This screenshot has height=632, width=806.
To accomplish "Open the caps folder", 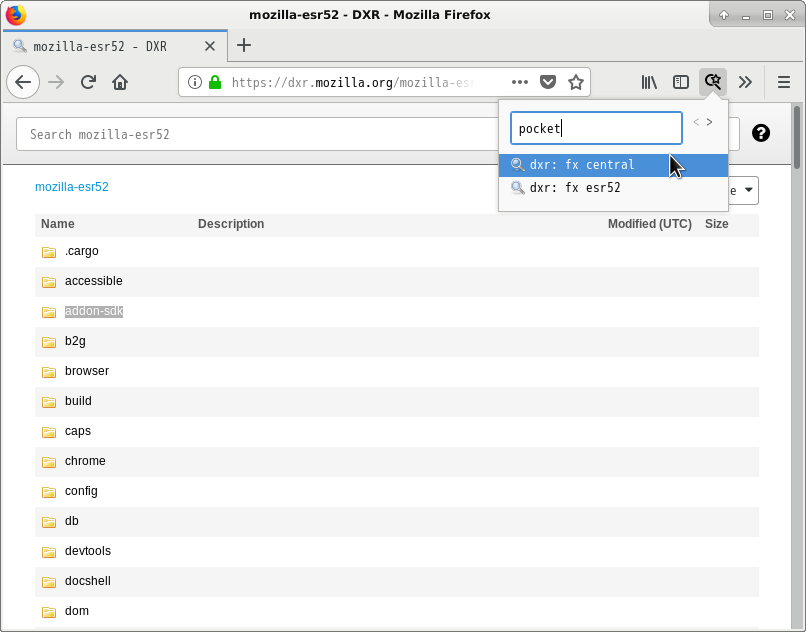I will (x=78, y=431).
